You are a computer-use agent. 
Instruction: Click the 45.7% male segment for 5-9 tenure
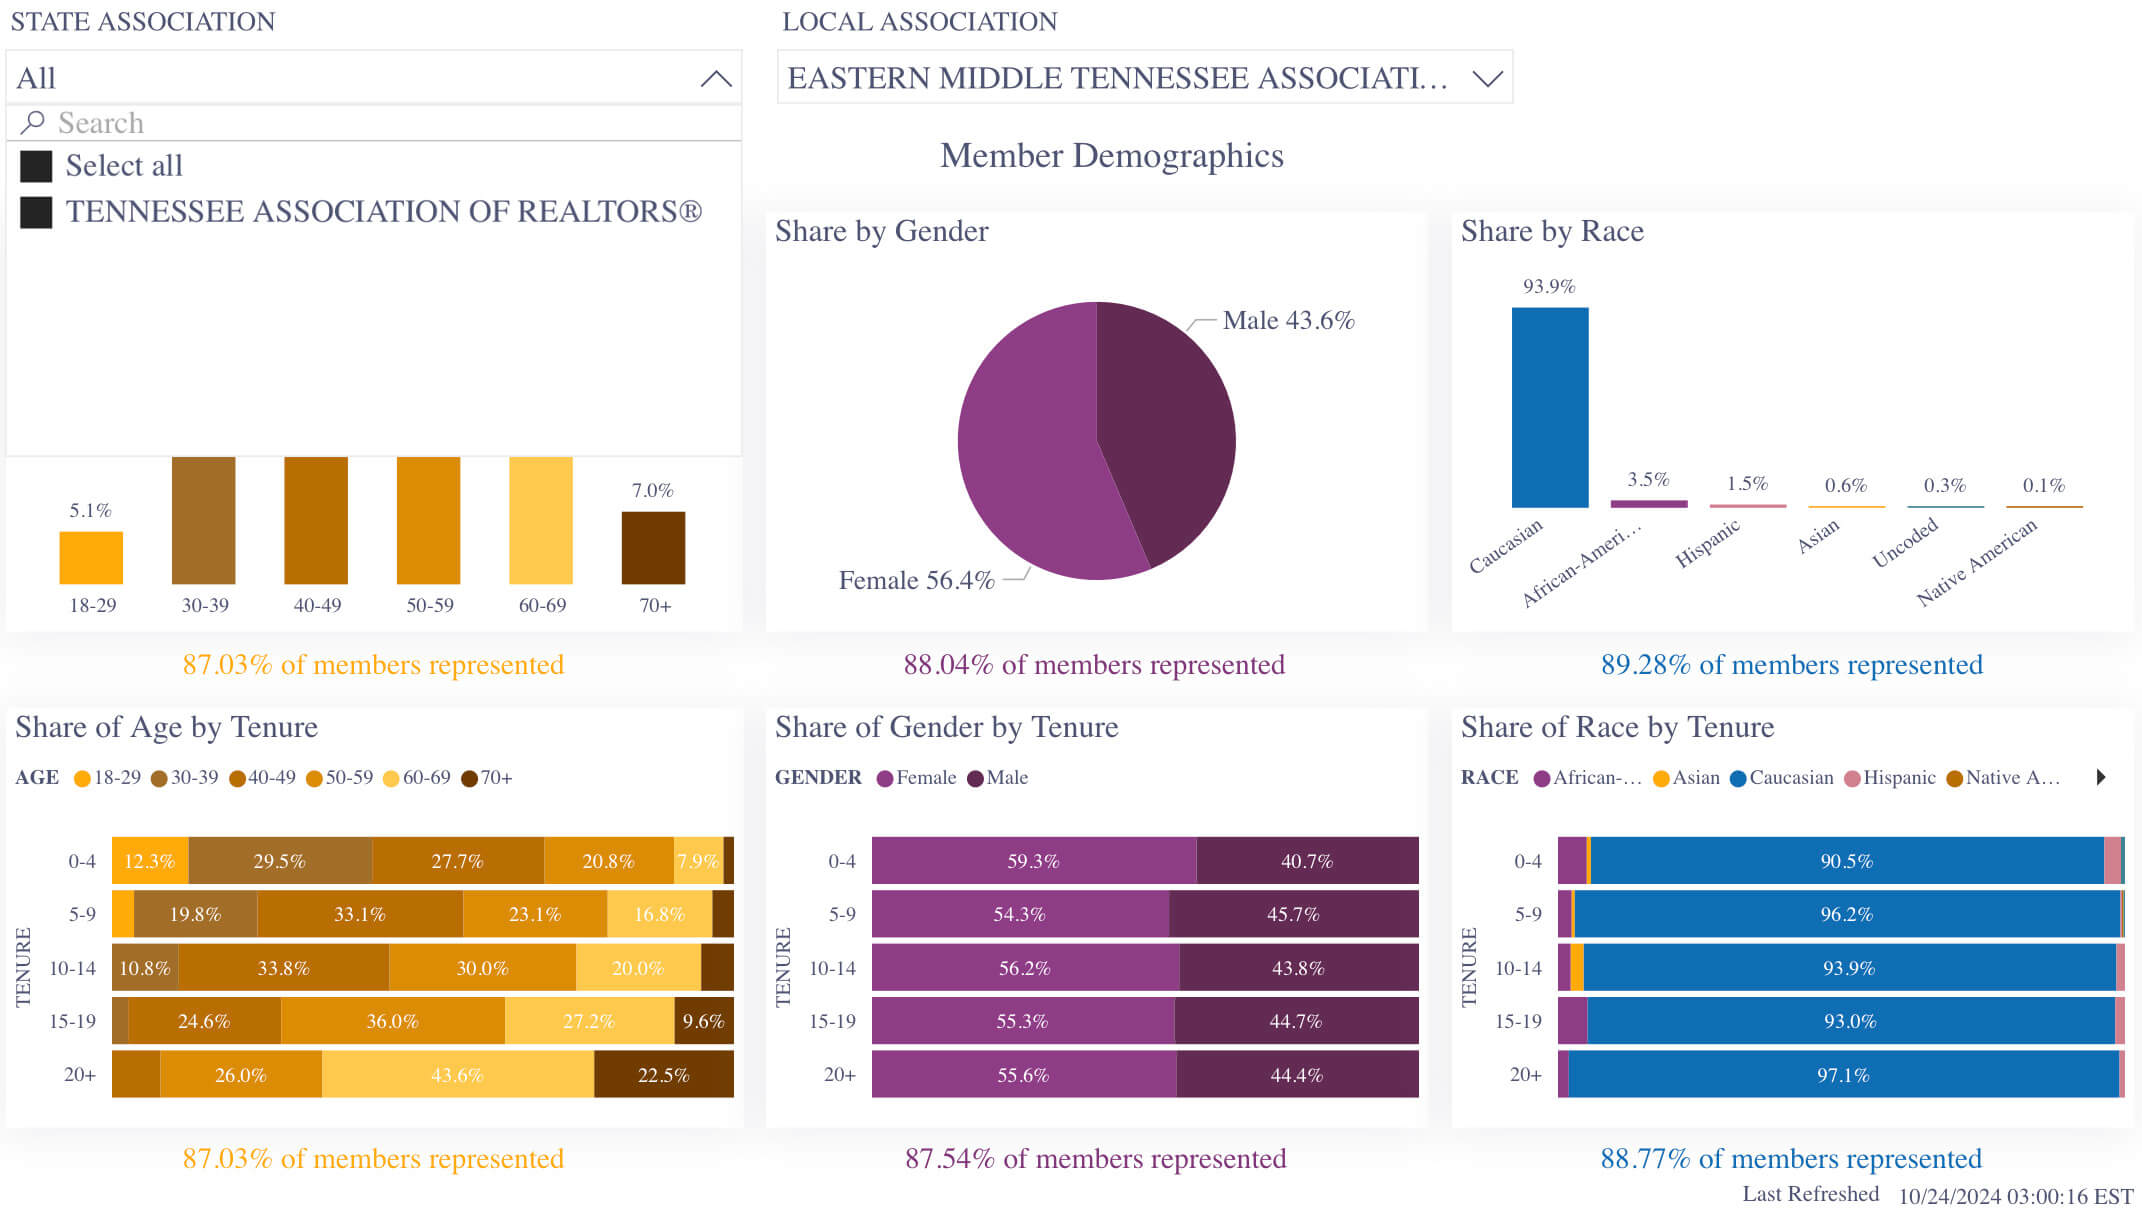pyautogui.click(x=1294, y=914)
